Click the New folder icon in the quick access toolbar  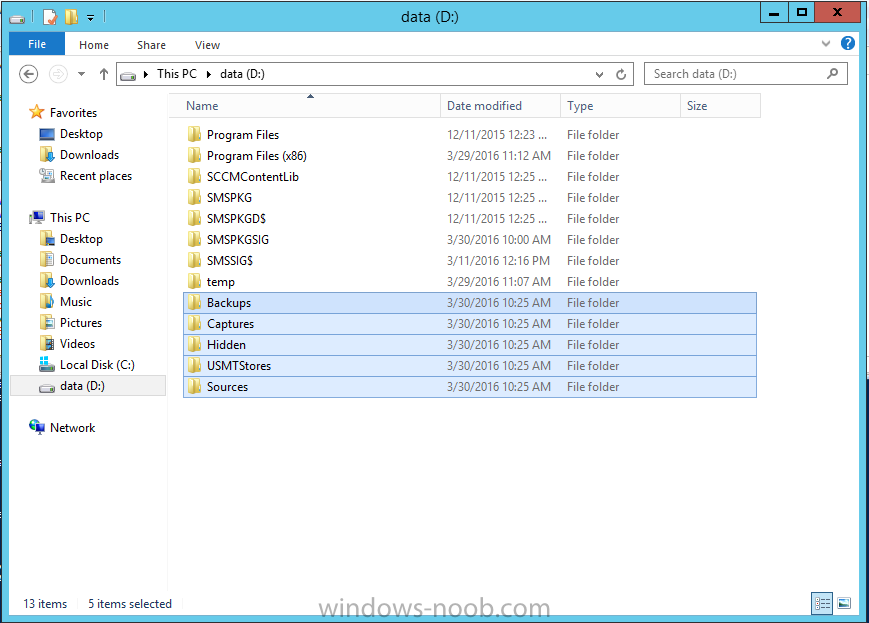point(71,17)
